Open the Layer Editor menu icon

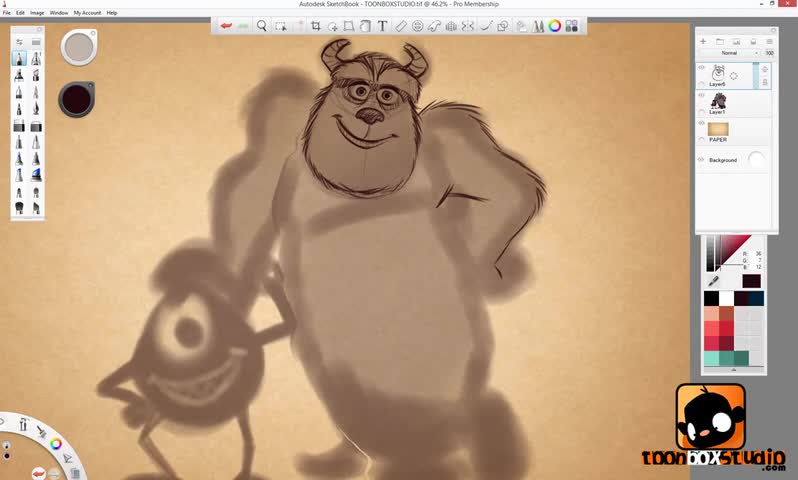coord(770,41)
